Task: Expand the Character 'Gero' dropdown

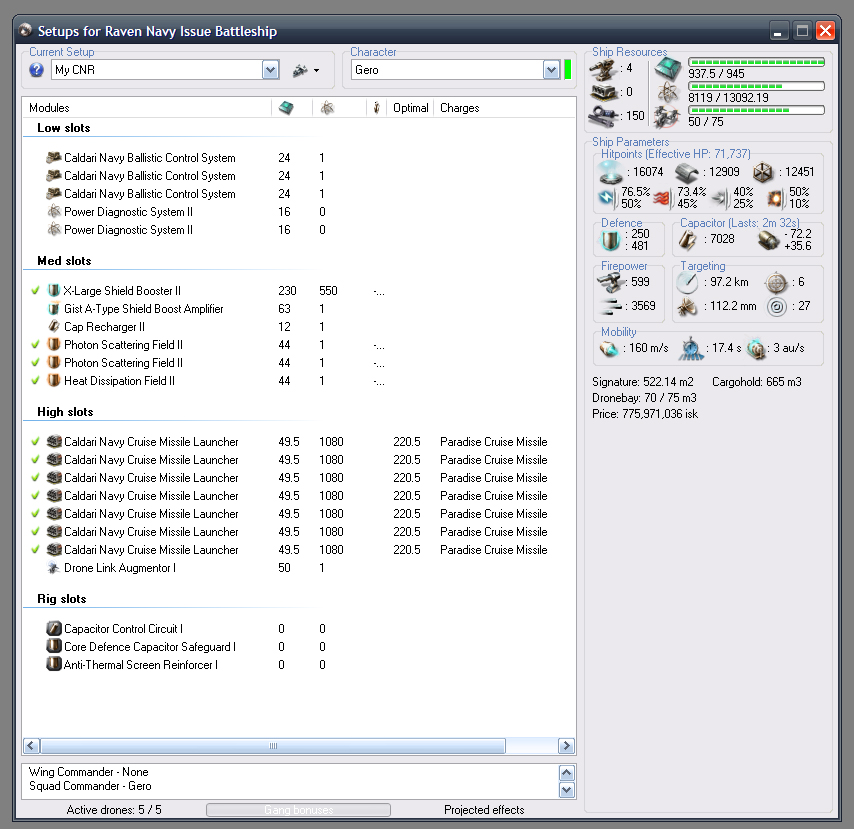Action: [551, 70]
